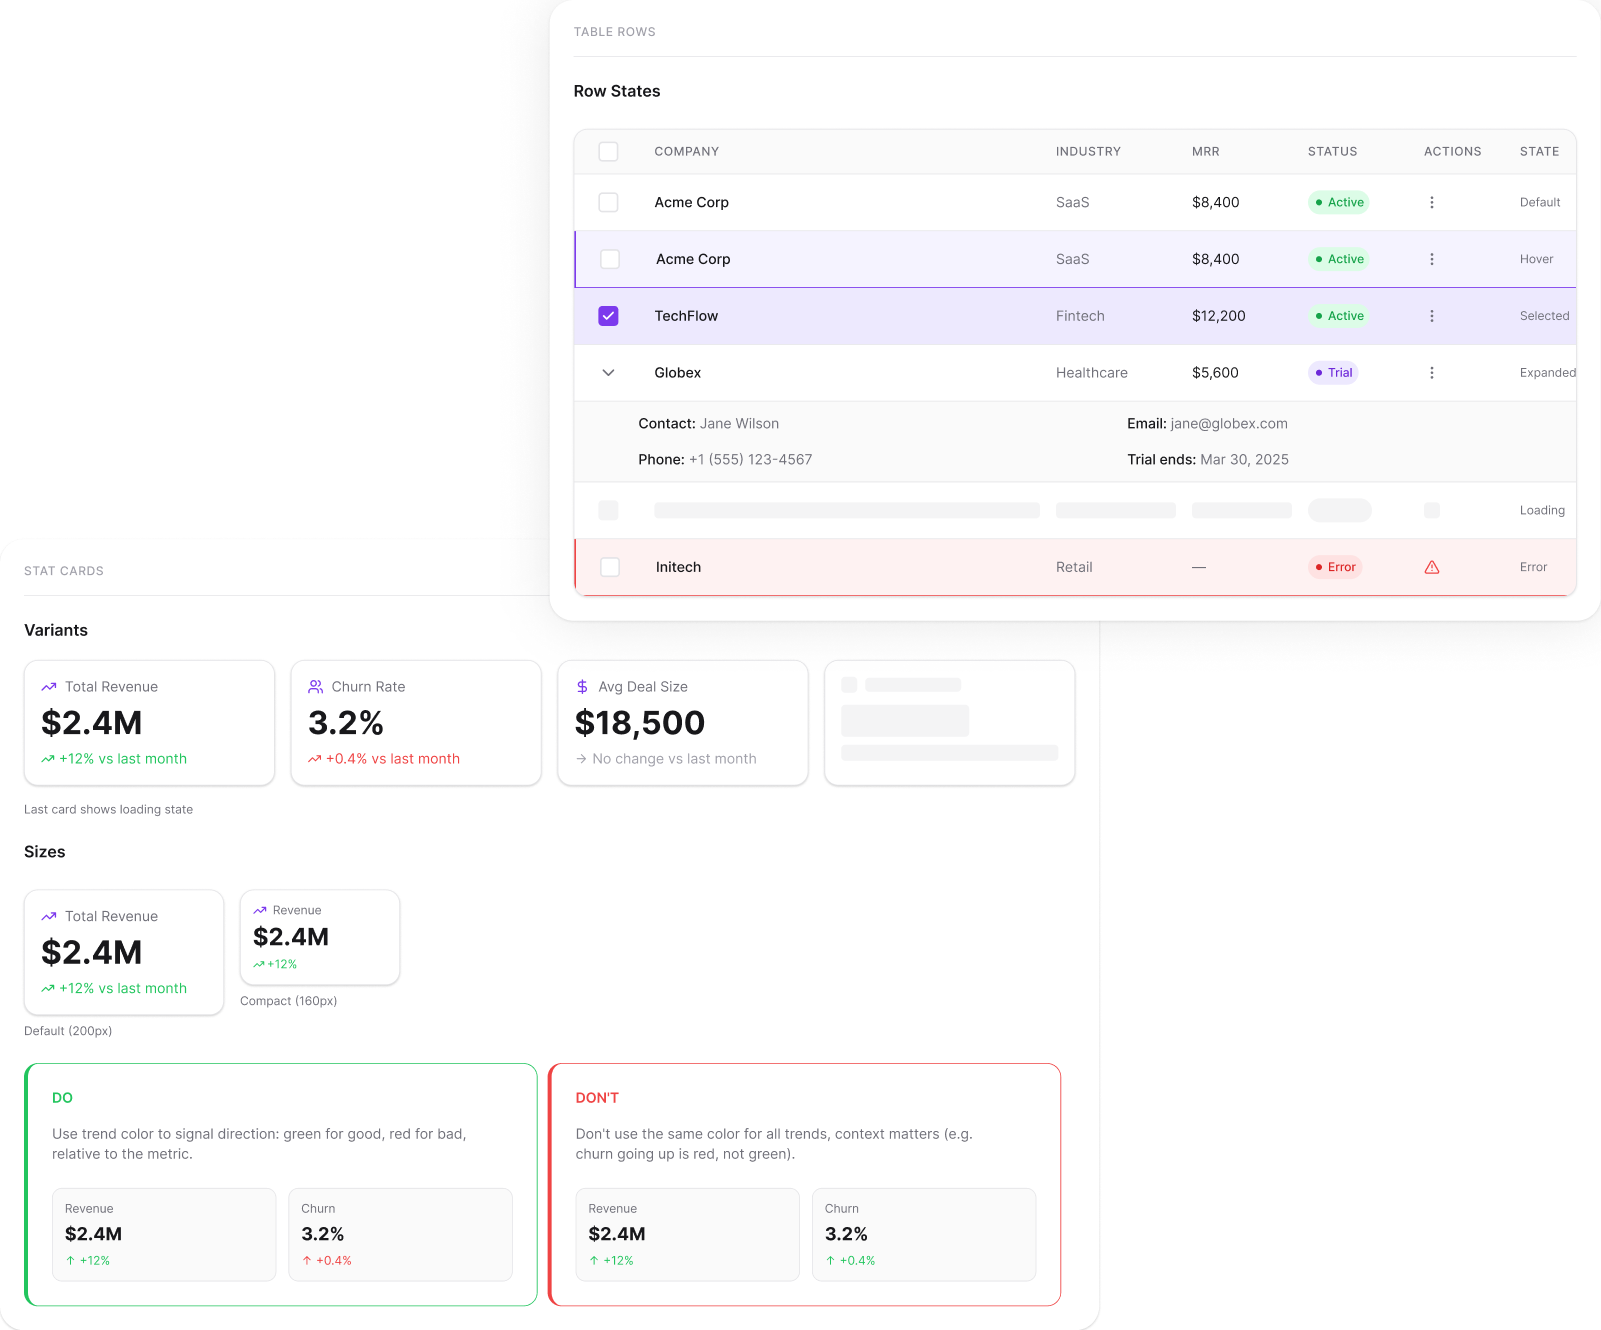Image resolution: width=1601 pixels, height=1330 pixels.
Task: Select the Globex company name
Action: coord(678,373)
